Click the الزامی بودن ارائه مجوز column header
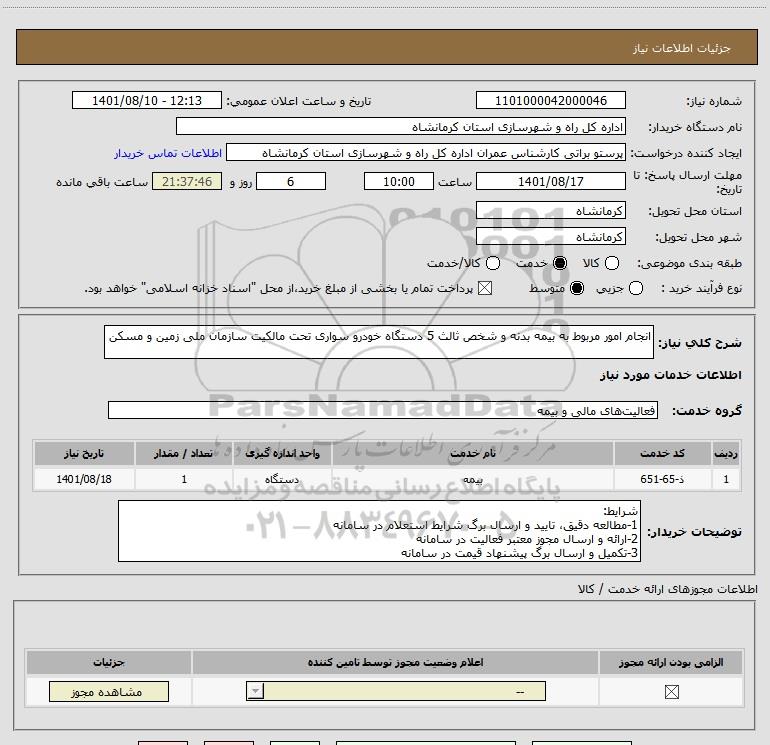Image resolution: width=770 pixels, height=745 pixels. point(671,662)
